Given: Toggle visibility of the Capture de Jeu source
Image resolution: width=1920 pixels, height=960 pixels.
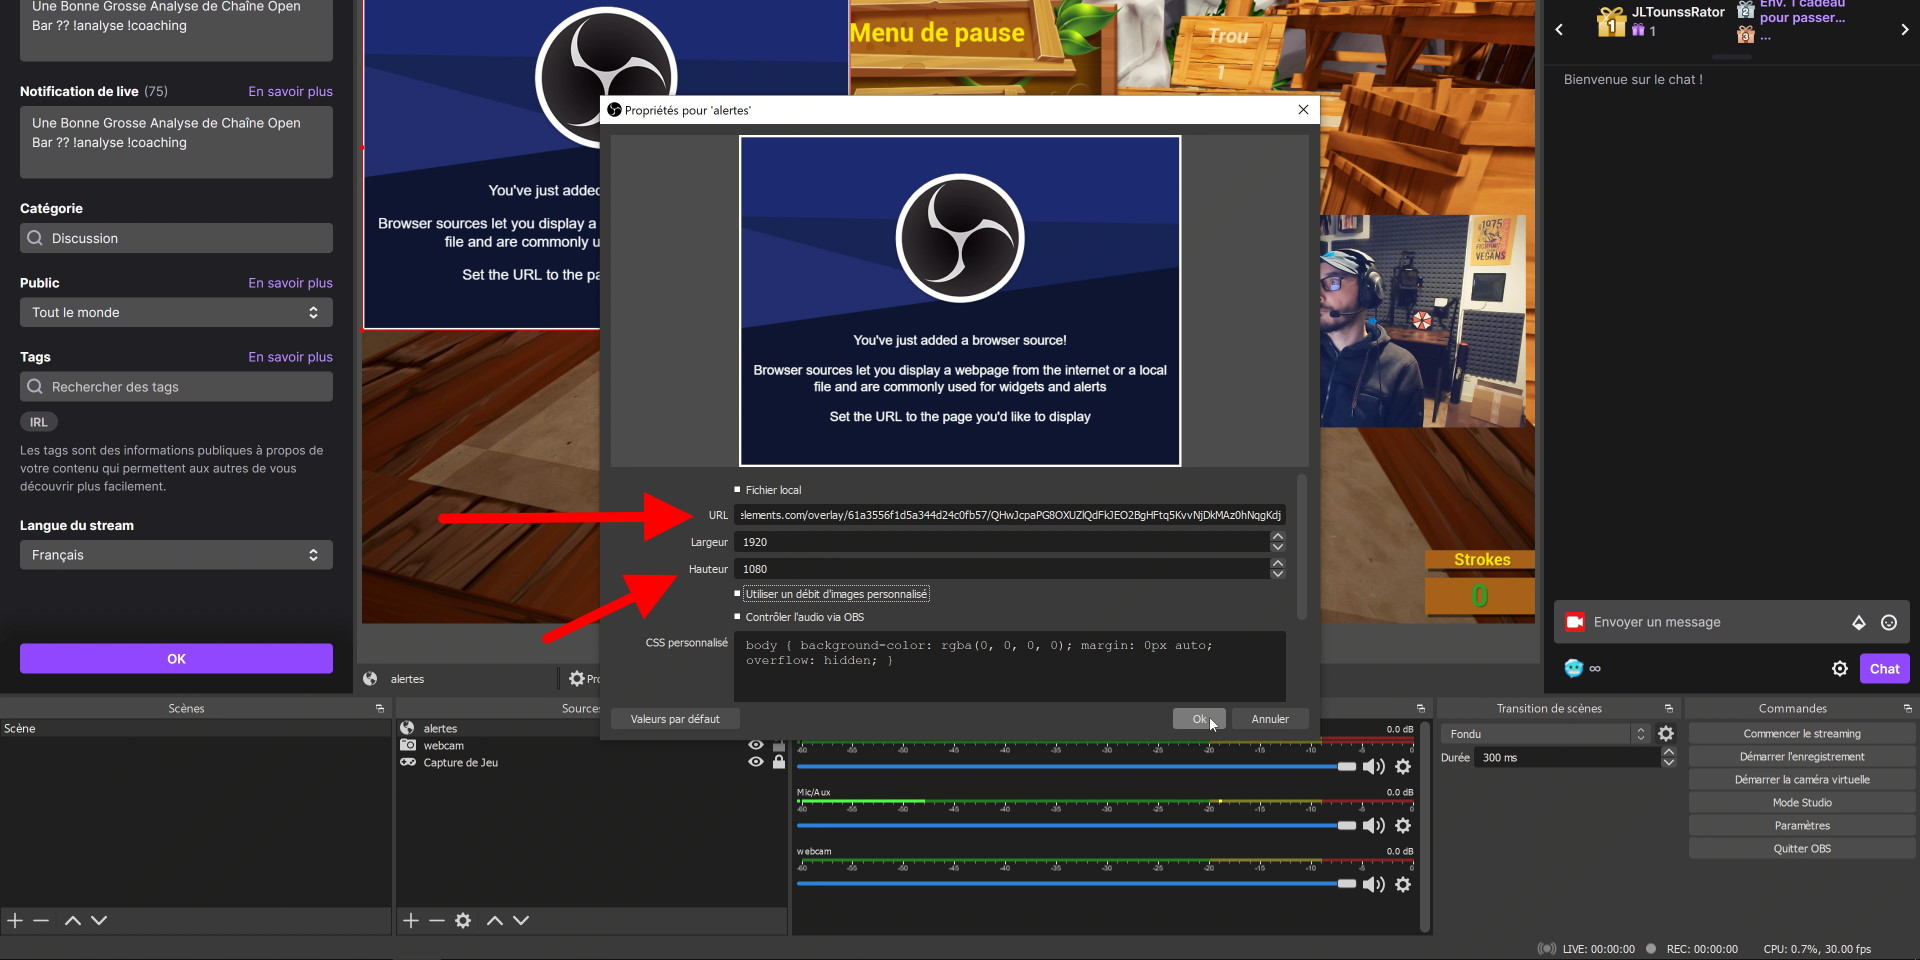Looking at the screenshot, I should pyautogui.click(x=756, y=762).
